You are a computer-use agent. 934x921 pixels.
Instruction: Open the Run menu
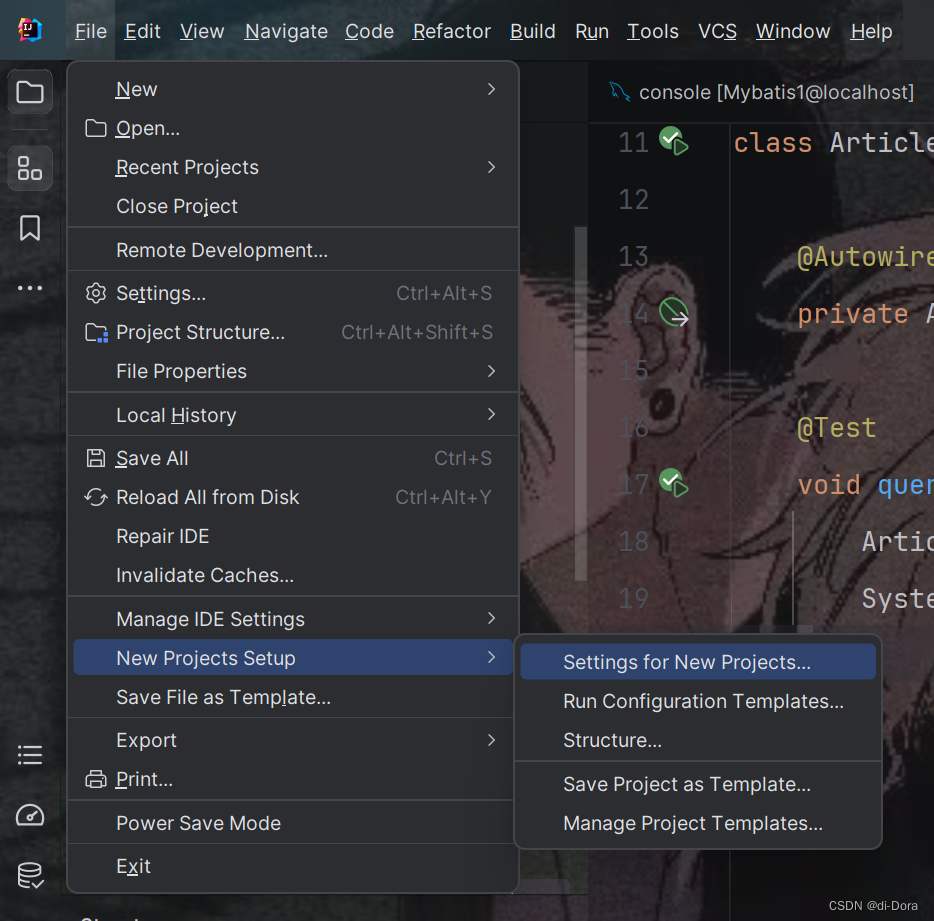coord(591,31)
